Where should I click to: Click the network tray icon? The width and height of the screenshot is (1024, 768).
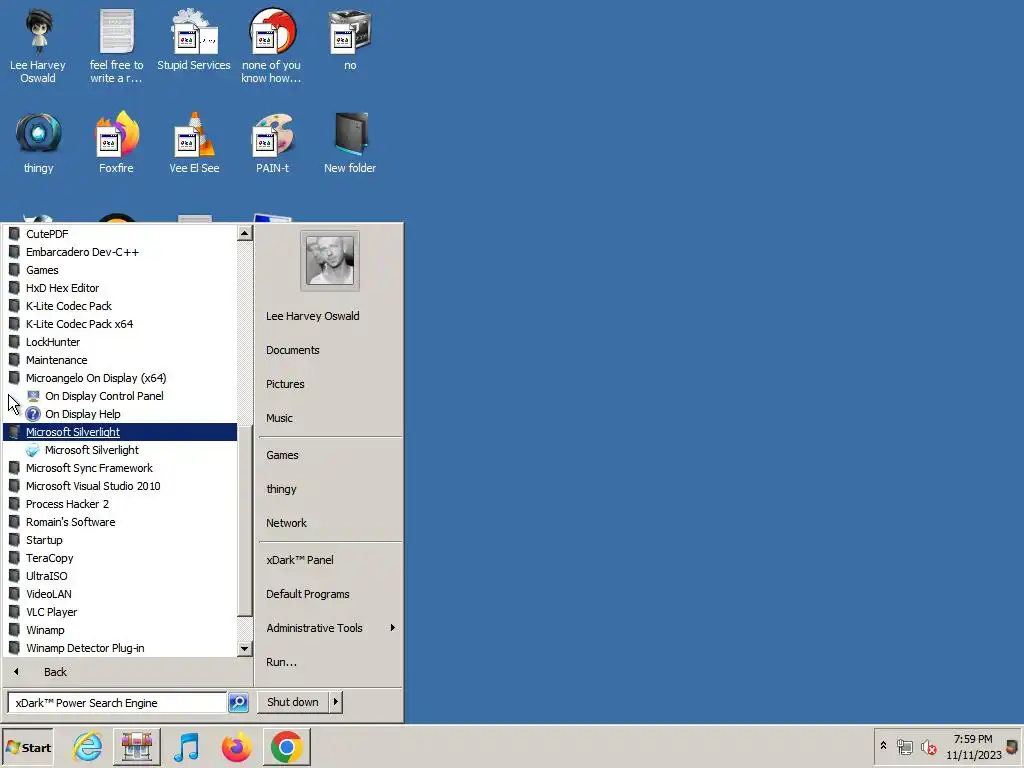[x=904, y=747]
